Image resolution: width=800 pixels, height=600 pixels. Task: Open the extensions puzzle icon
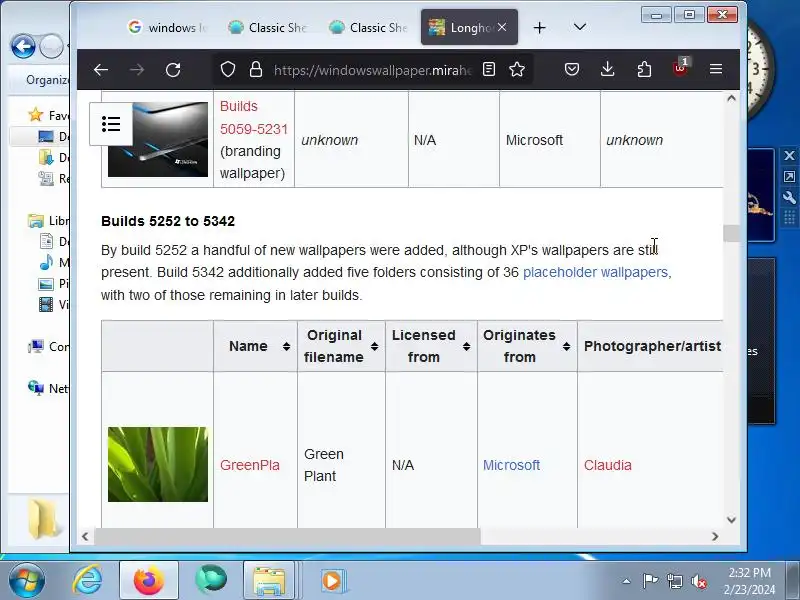(x=644, y=69)
